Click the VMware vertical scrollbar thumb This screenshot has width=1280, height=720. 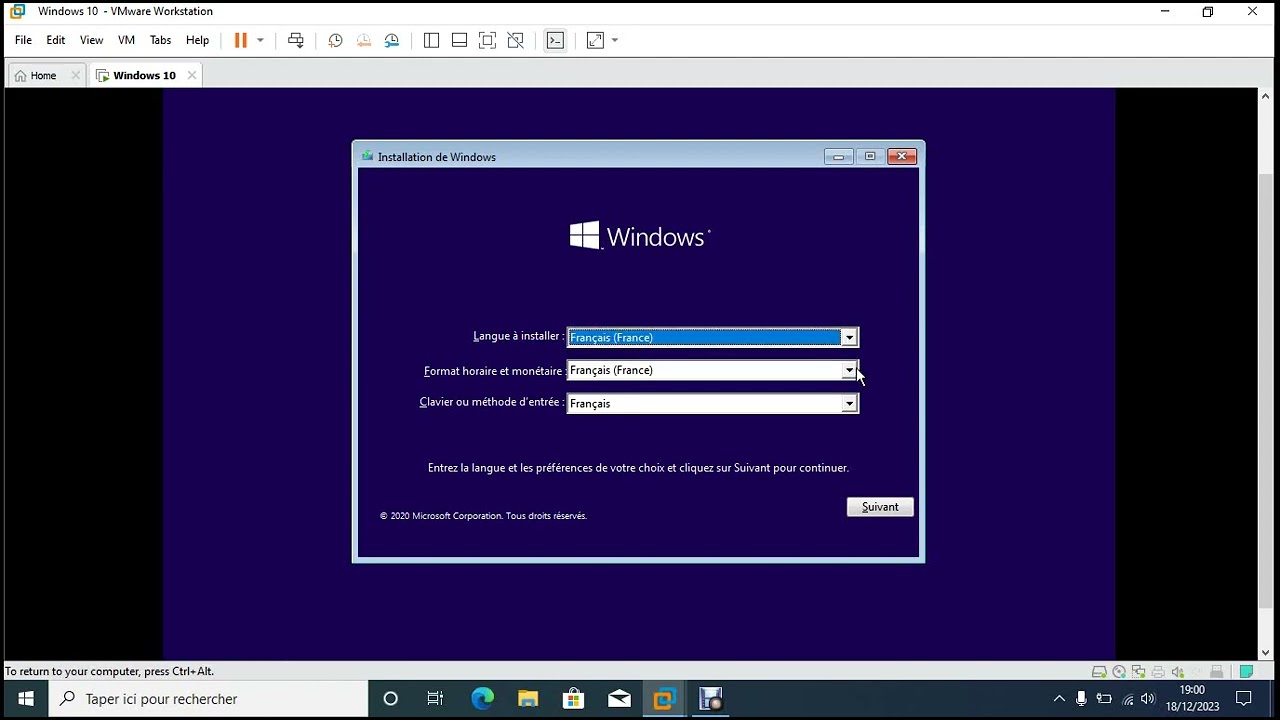[x=1265, y=389]
